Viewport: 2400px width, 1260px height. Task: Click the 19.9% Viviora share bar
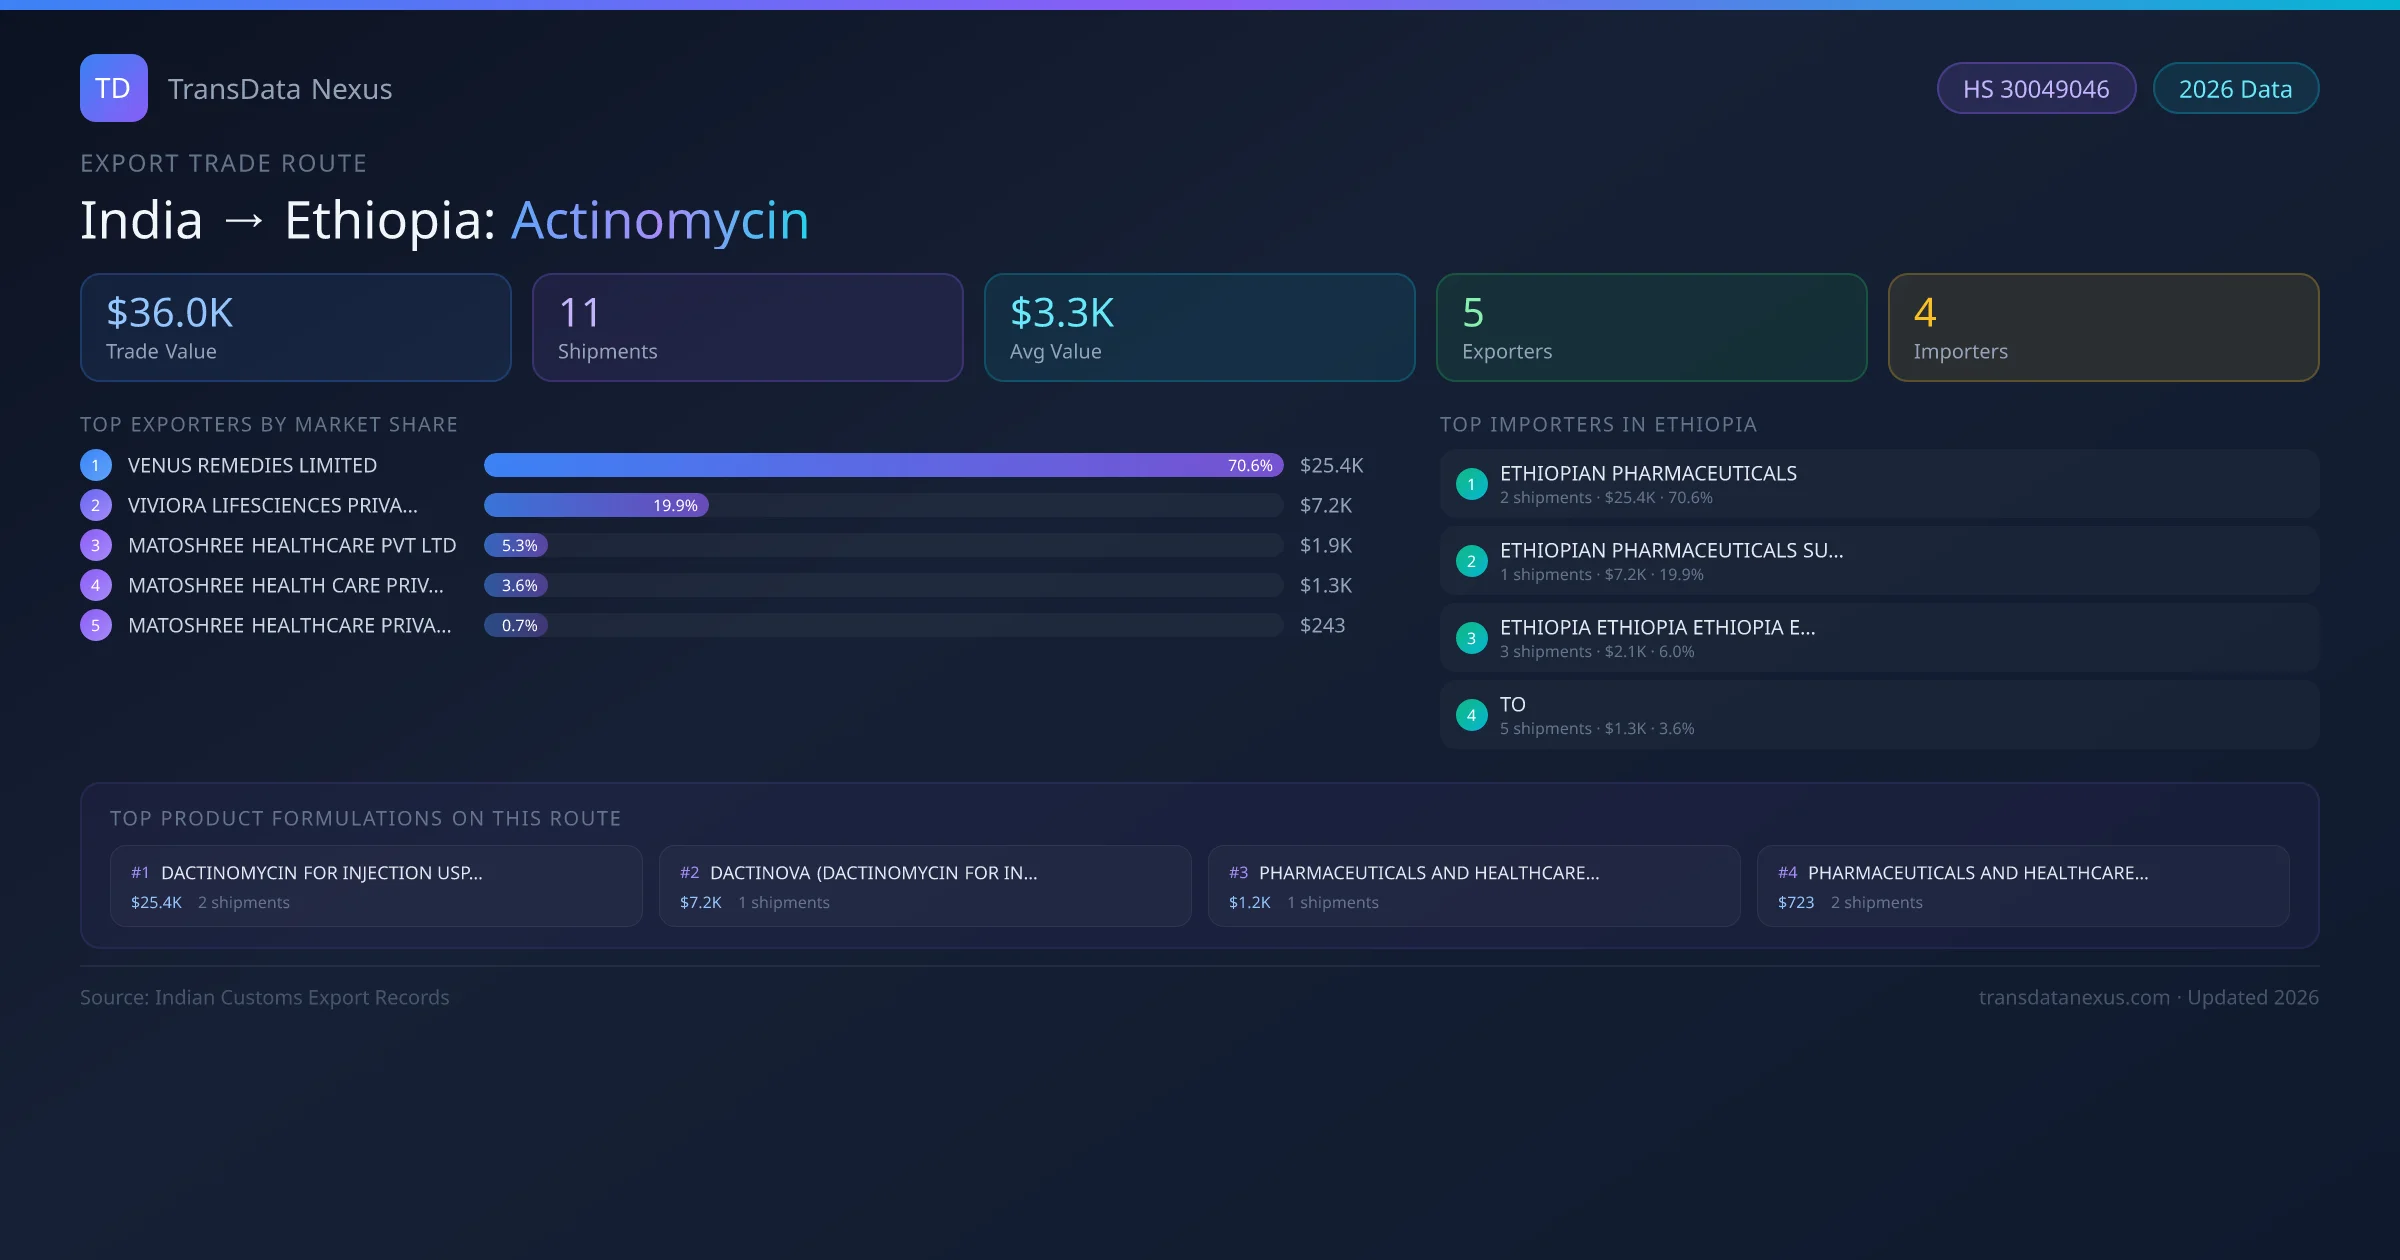[596, 505]
